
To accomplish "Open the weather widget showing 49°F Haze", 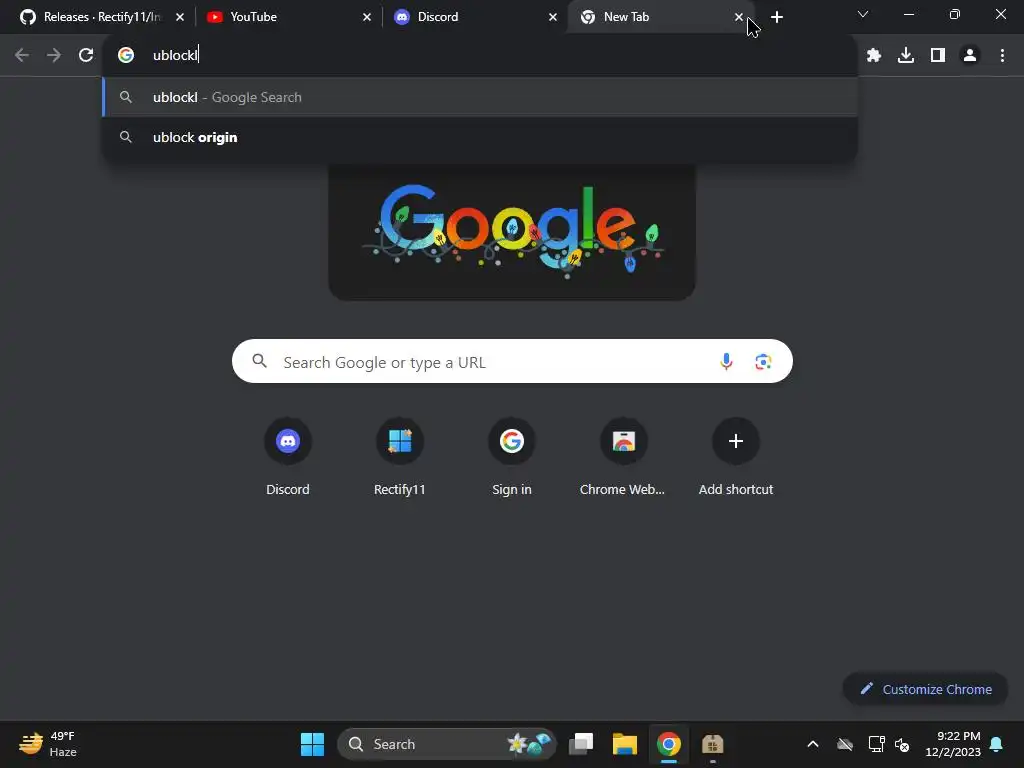I will pos(47,744).
